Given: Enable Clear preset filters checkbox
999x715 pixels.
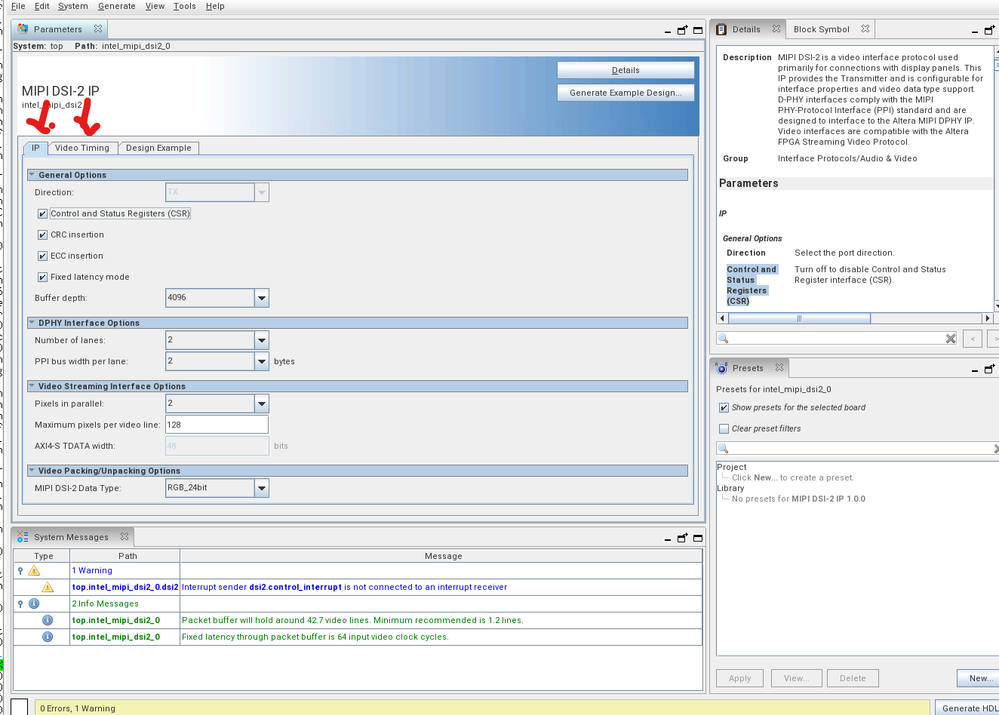Looking at the screenshot, I should point(724,429).
